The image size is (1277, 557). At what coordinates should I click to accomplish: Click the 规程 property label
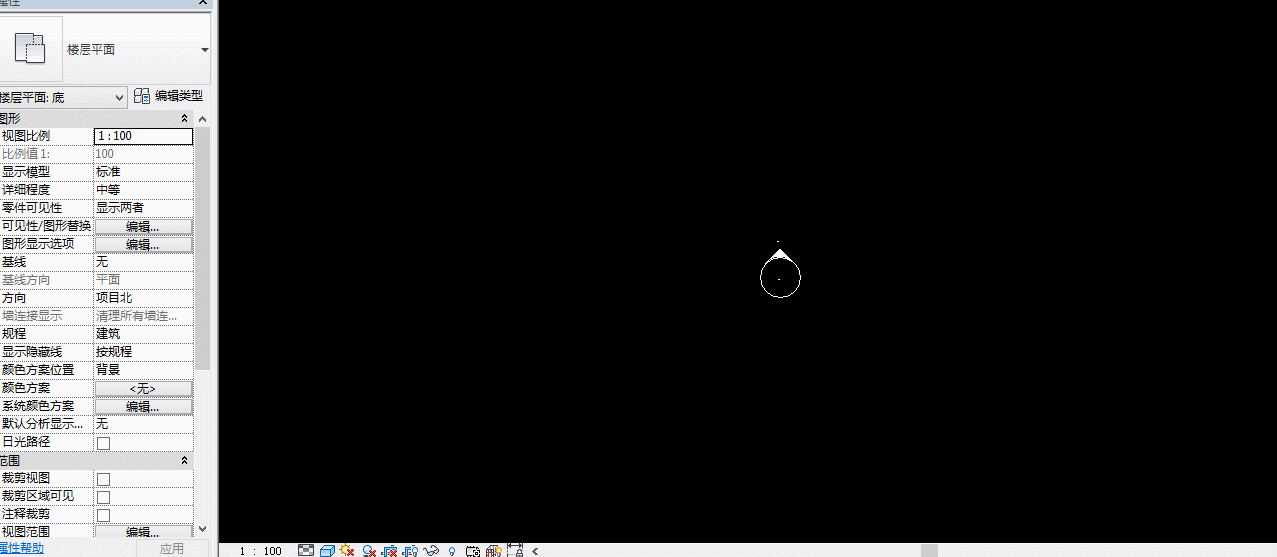point(13,334)
